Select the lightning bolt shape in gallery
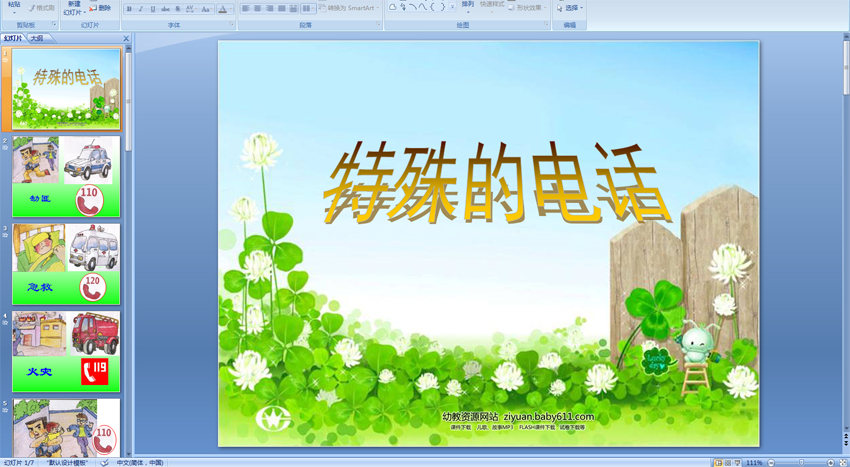The image size is (850, 467). point(403,7)
